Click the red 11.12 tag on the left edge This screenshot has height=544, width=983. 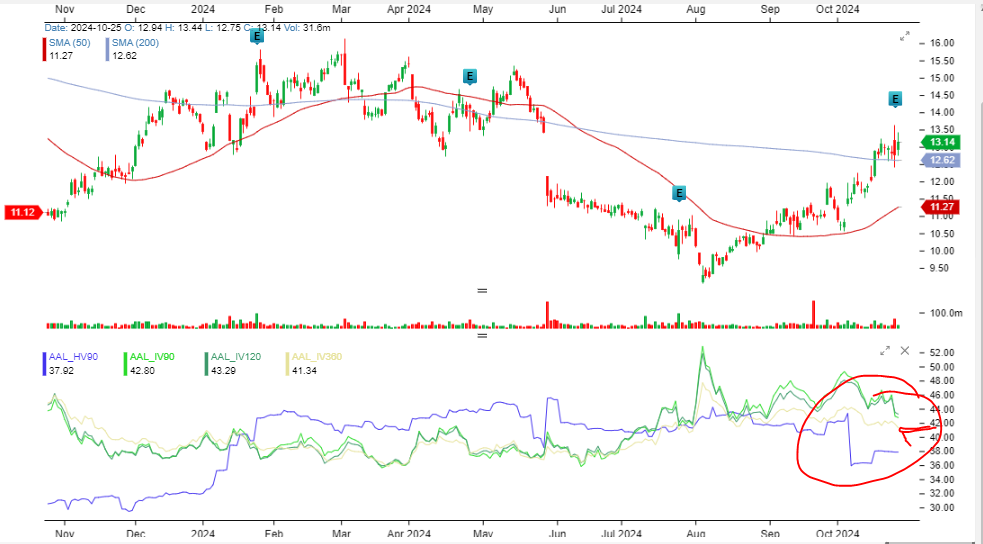coord(23,212)
